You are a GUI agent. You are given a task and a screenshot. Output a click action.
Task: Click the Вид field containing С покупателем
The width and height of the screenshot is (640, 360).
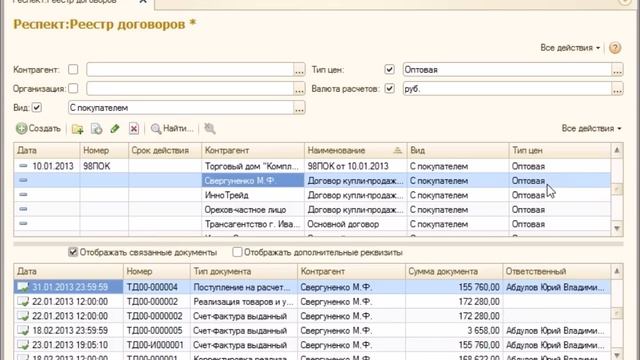coord(180,108)
